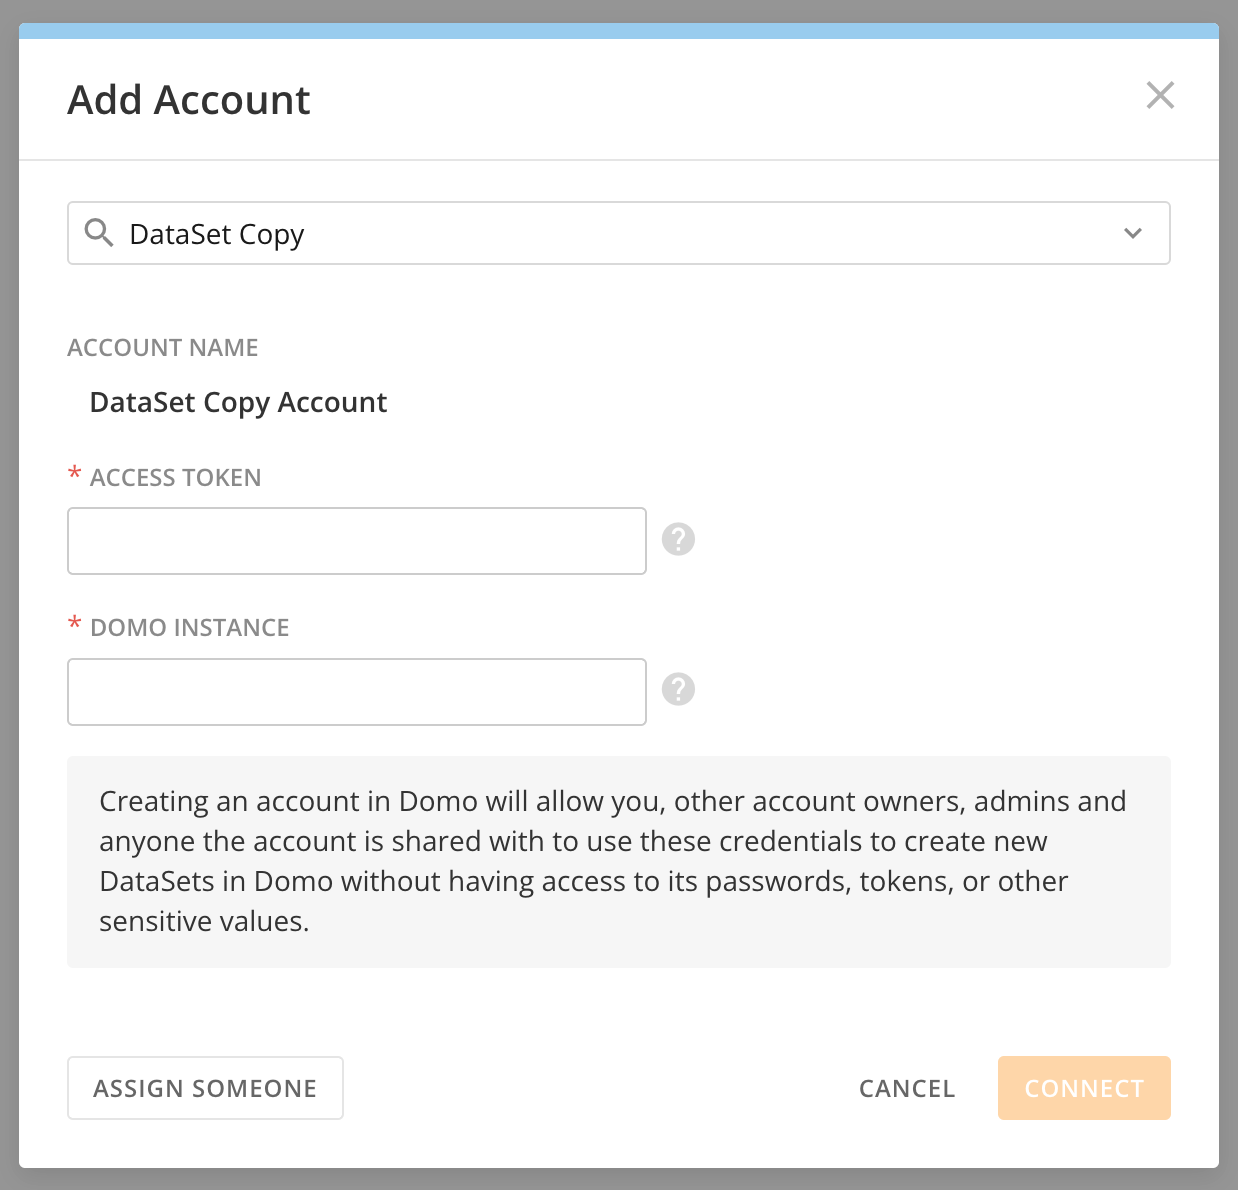
Task: Select the DataSet Copy connector text
Action: pos(217,234)
